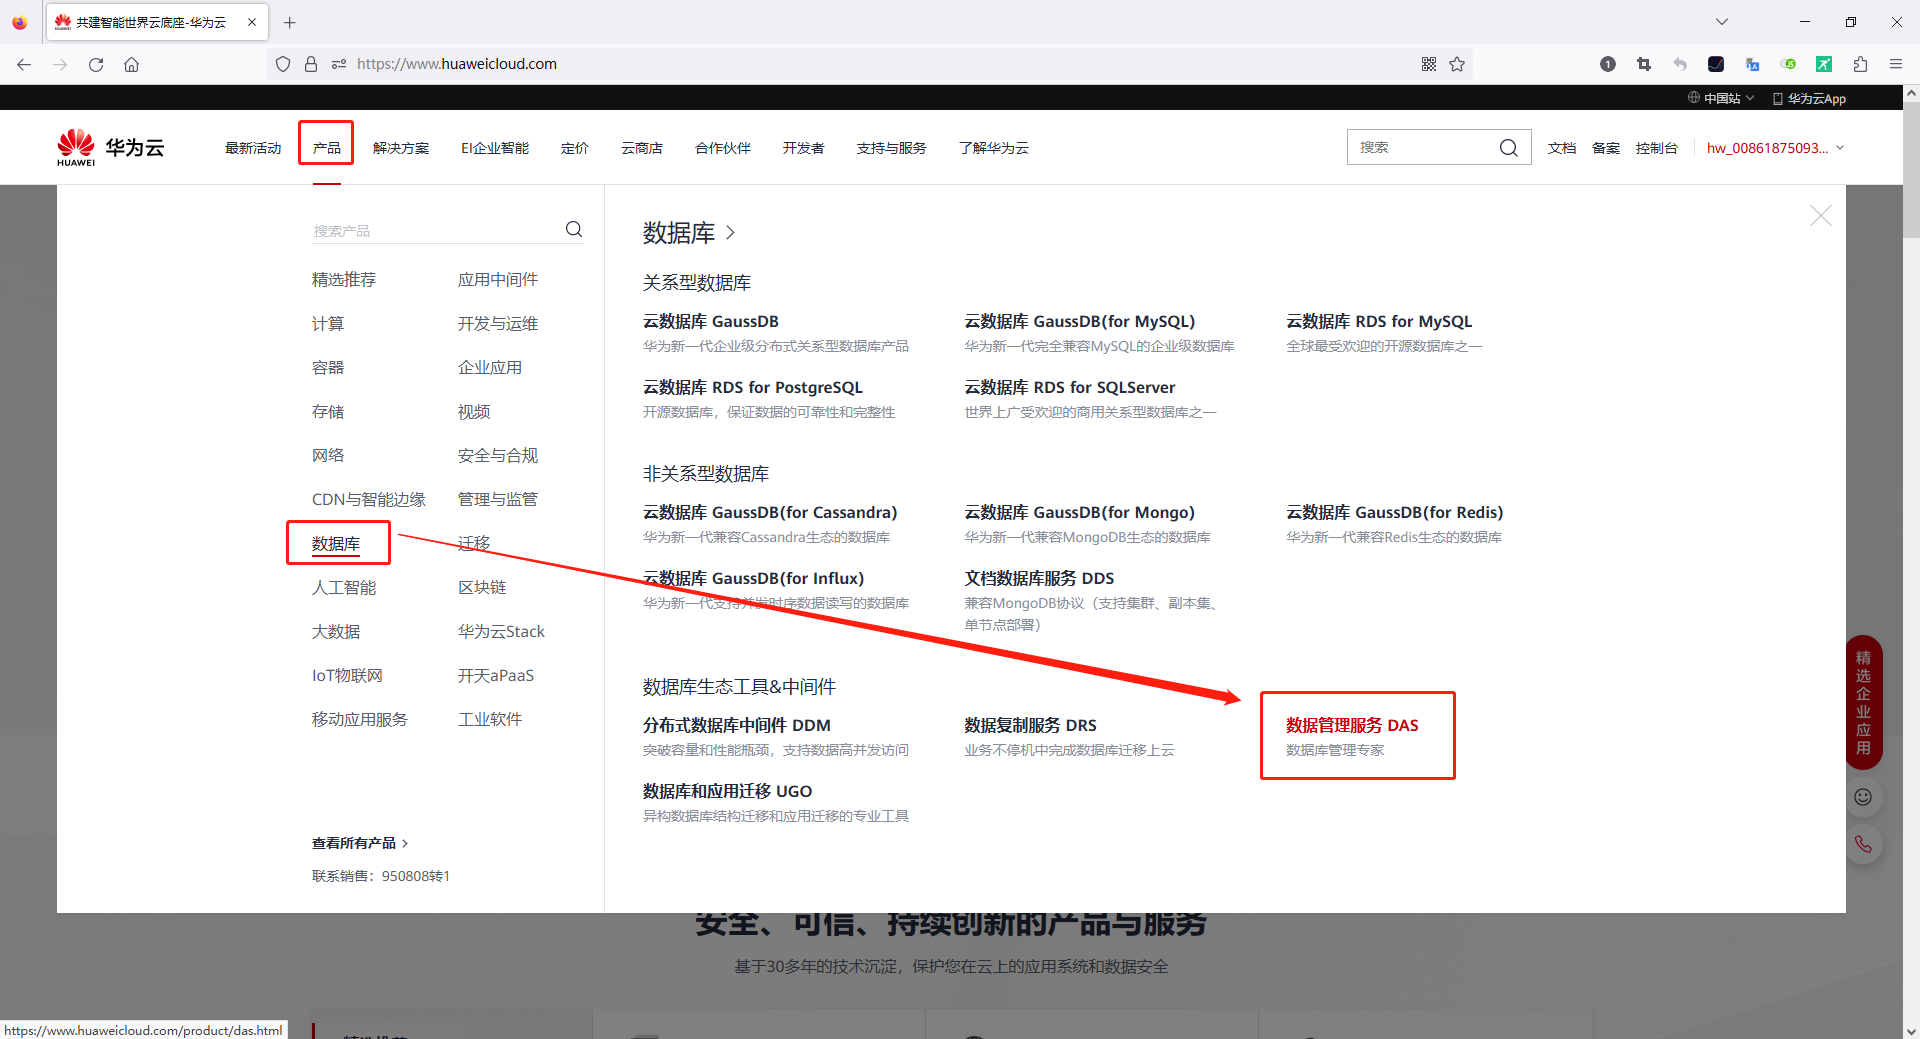Click the phone contact icon on the right edge

(1863, 844)
